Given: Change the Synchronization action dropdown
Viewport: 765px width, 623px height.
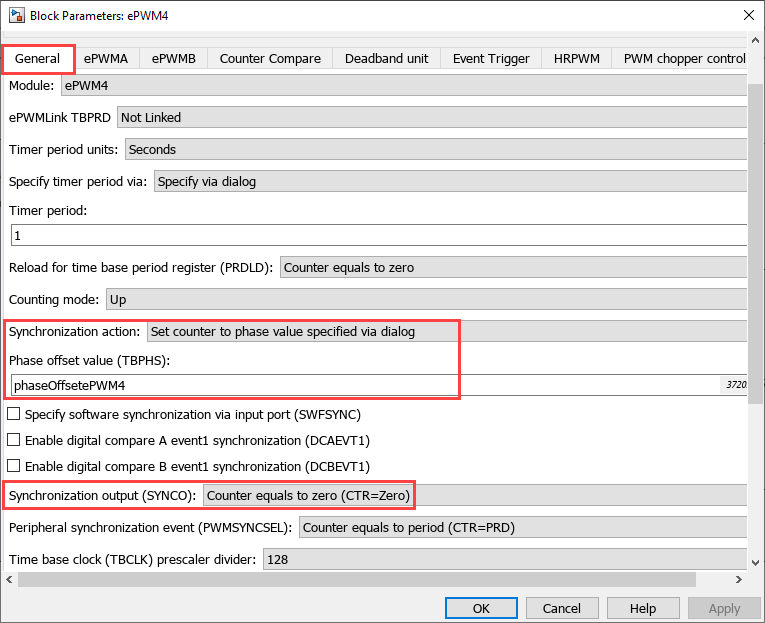Looking at the screenshot, I should pyautogui.click(x=446, y=331).
